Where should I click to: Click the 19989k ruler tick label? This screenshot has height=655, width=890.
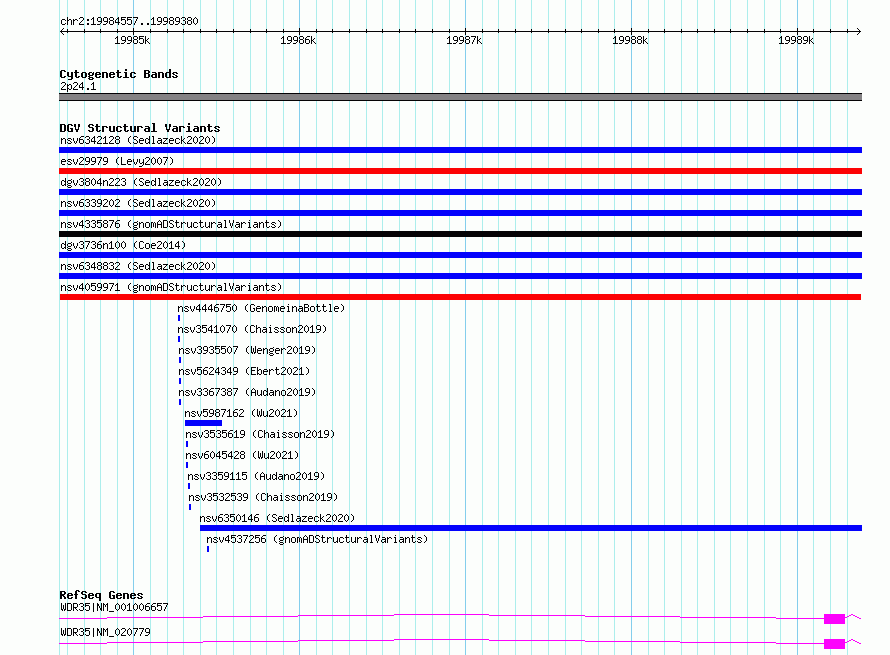point(796,40)
